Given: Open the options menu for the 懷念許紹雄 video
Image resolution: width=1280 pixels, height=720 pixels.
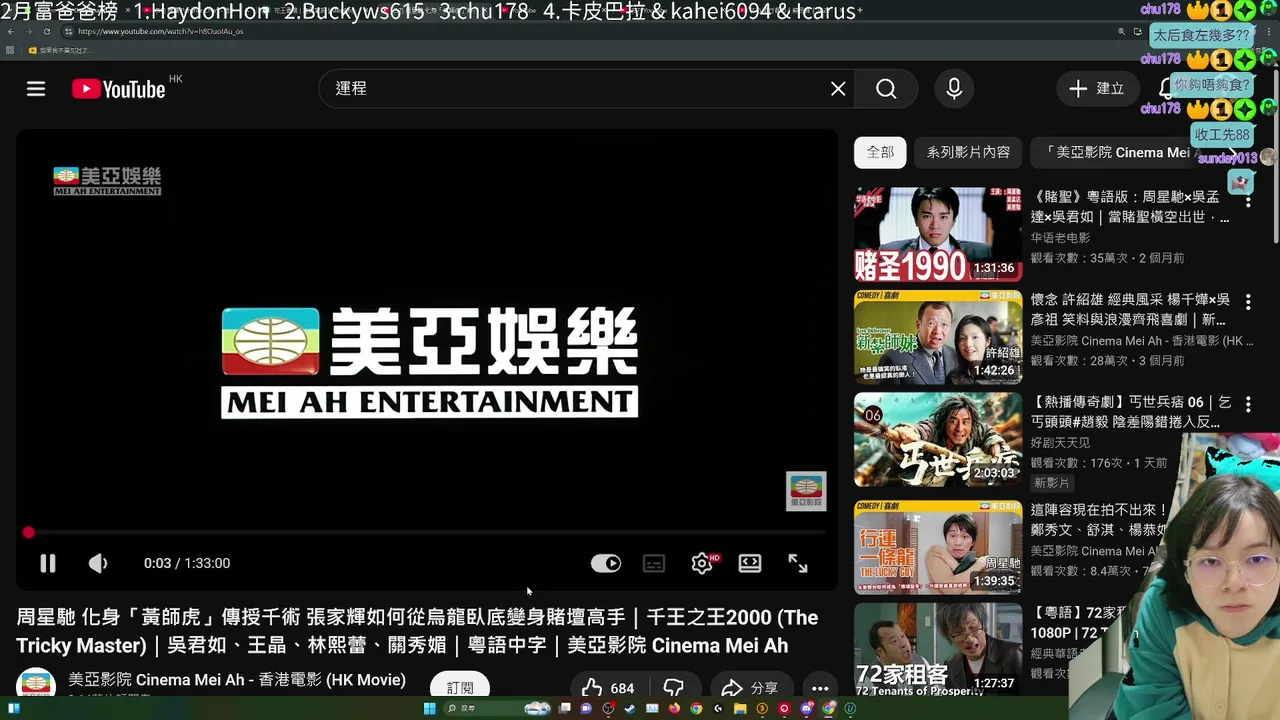Looking at the screenshot, I should click(x=1248, y=301).
